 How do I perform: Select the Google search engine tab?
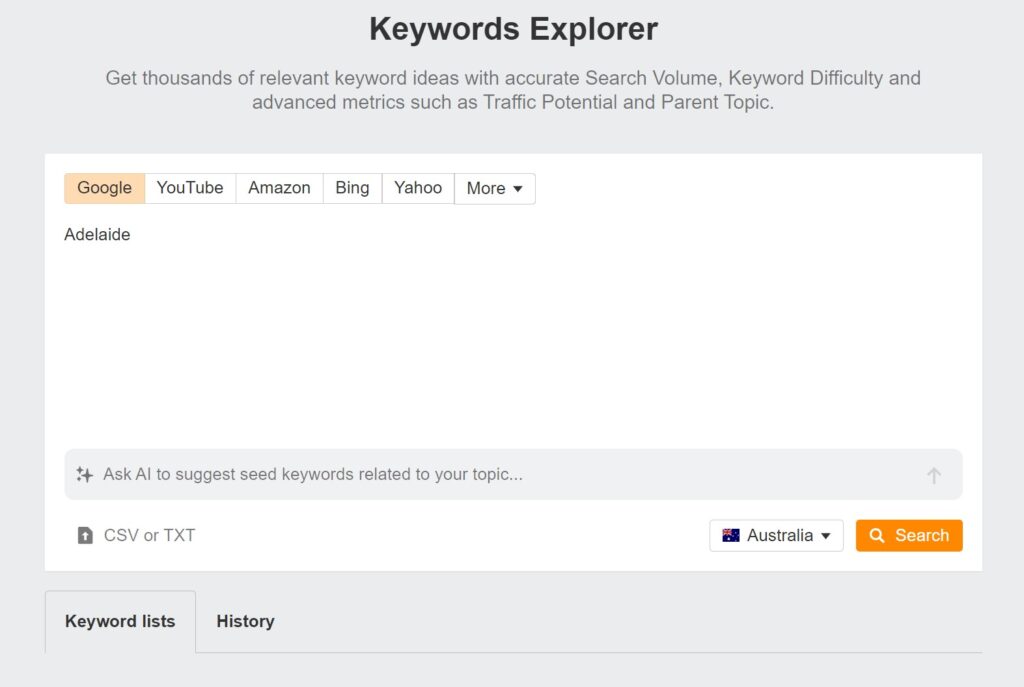[x=104, y=188]
